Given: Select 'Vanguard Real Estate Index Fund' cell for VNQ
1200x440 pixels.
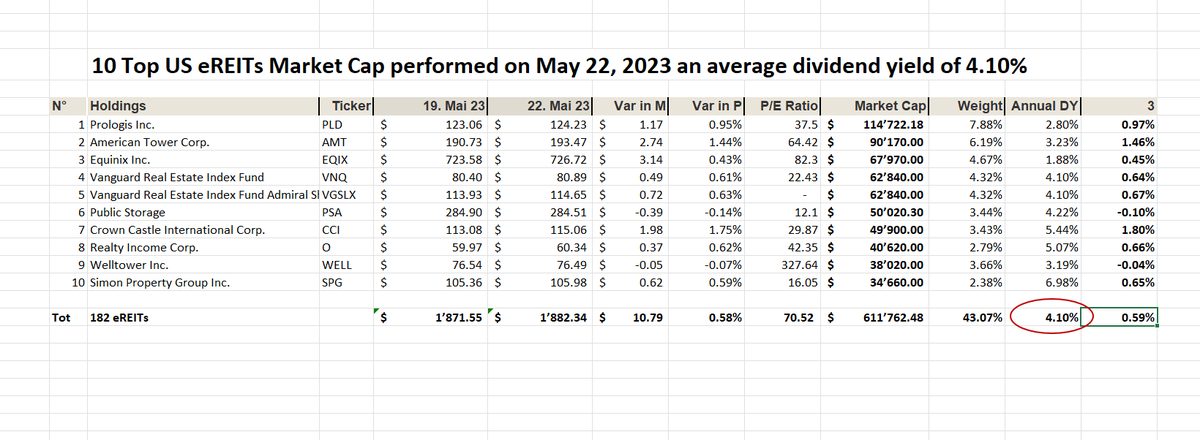Looking at the screenshot, I should (202, 177).
